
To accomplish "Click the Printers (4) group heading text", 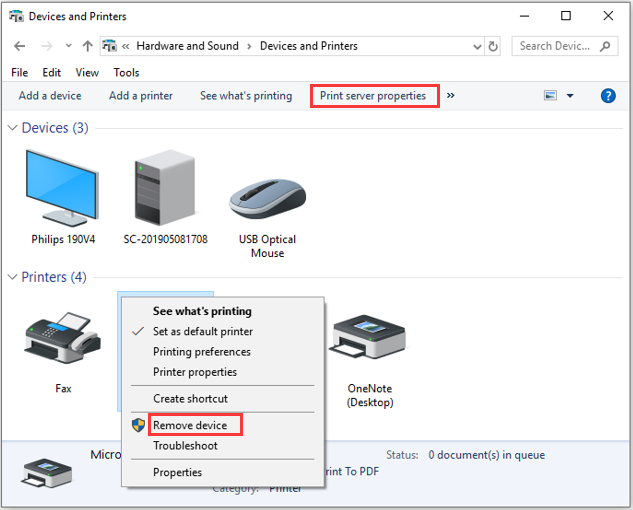I will click(x=54, y=277).
